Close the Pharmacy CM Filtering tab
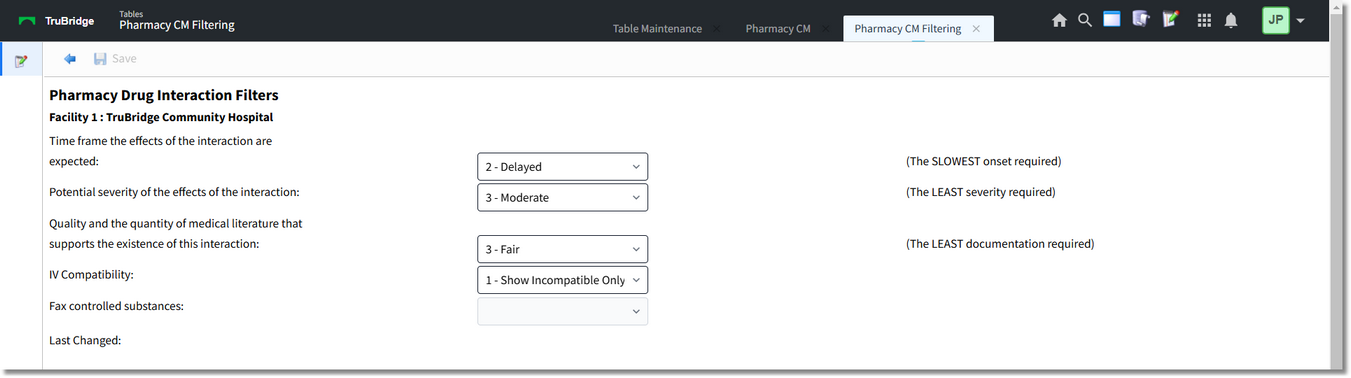1351x378 pixels. coord(976,29)
